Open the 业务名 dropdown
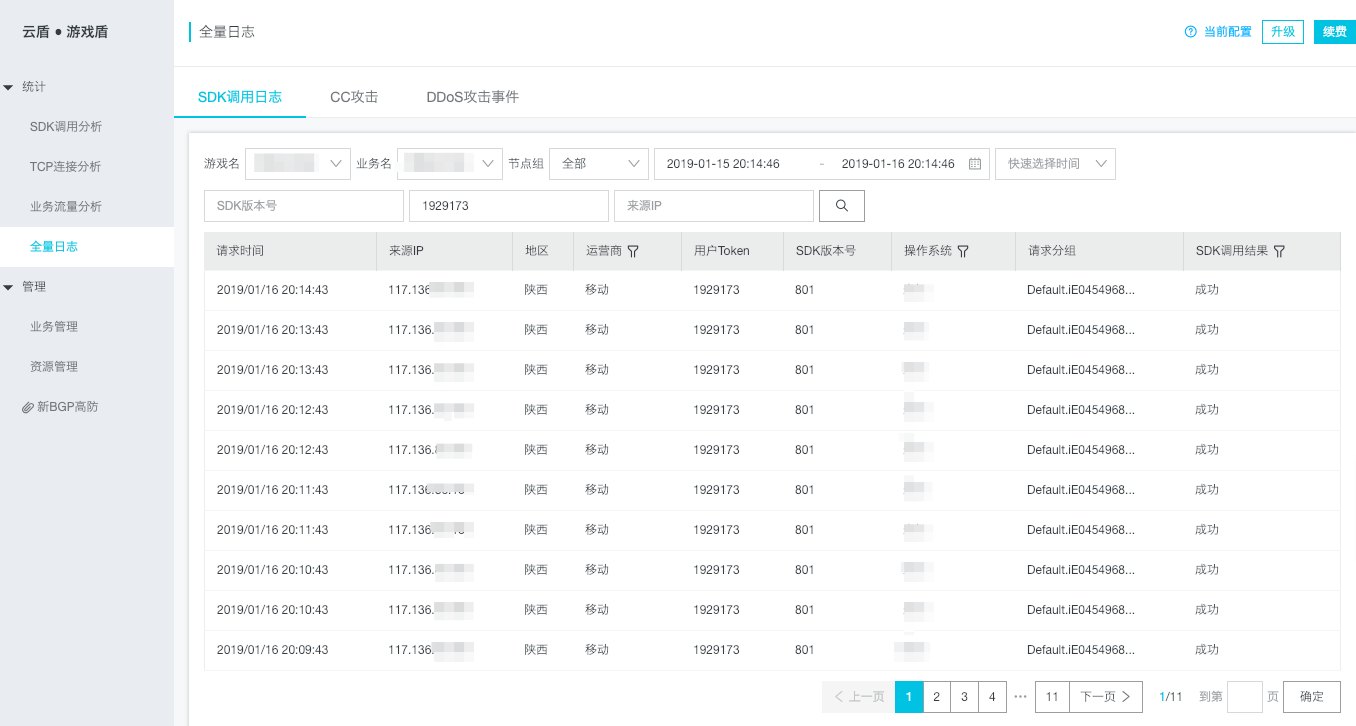 (x=450, y=164)
